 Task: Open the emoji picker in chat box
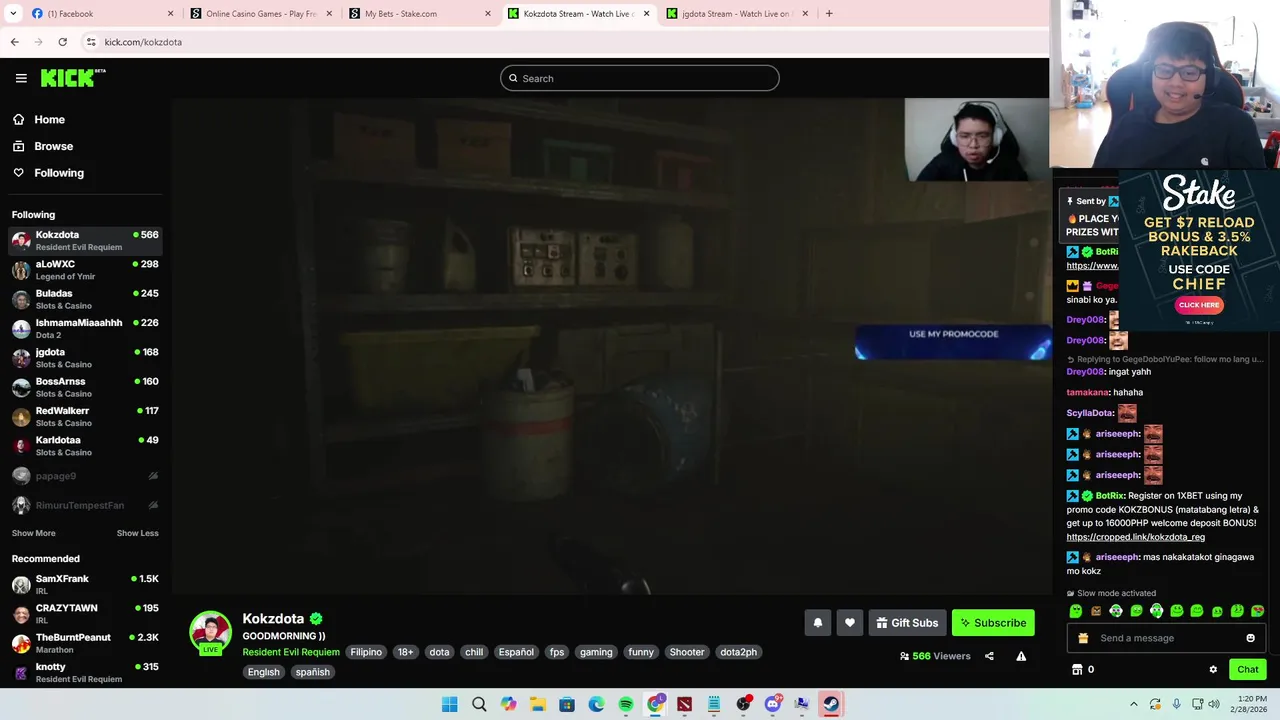click(1250, 638)
